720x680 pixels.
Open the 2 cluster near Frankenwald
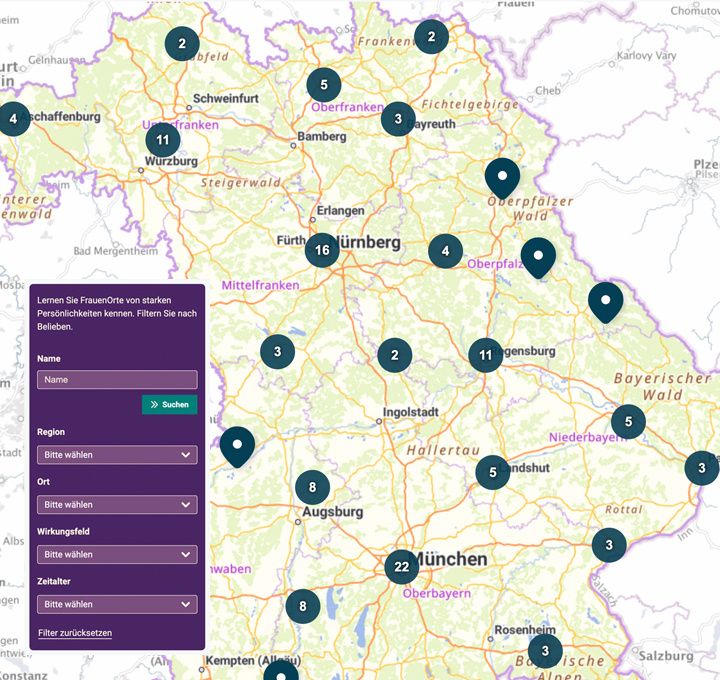tap(431, 37)
